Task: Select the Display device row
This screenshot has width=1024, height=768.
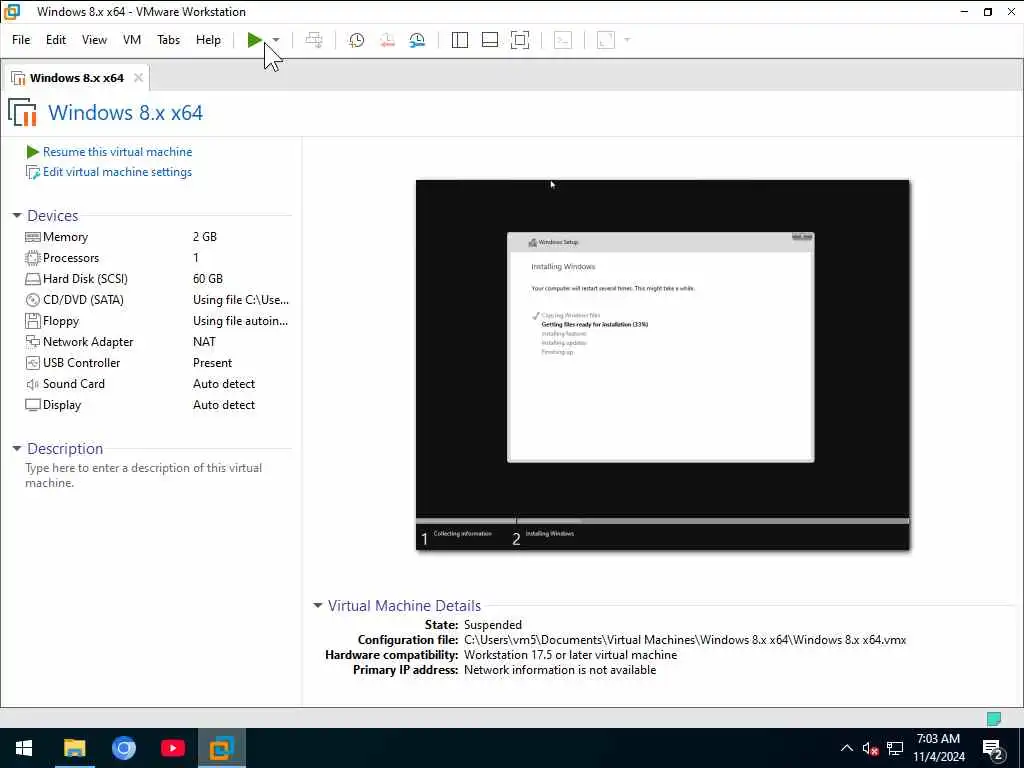Action: 157,405
